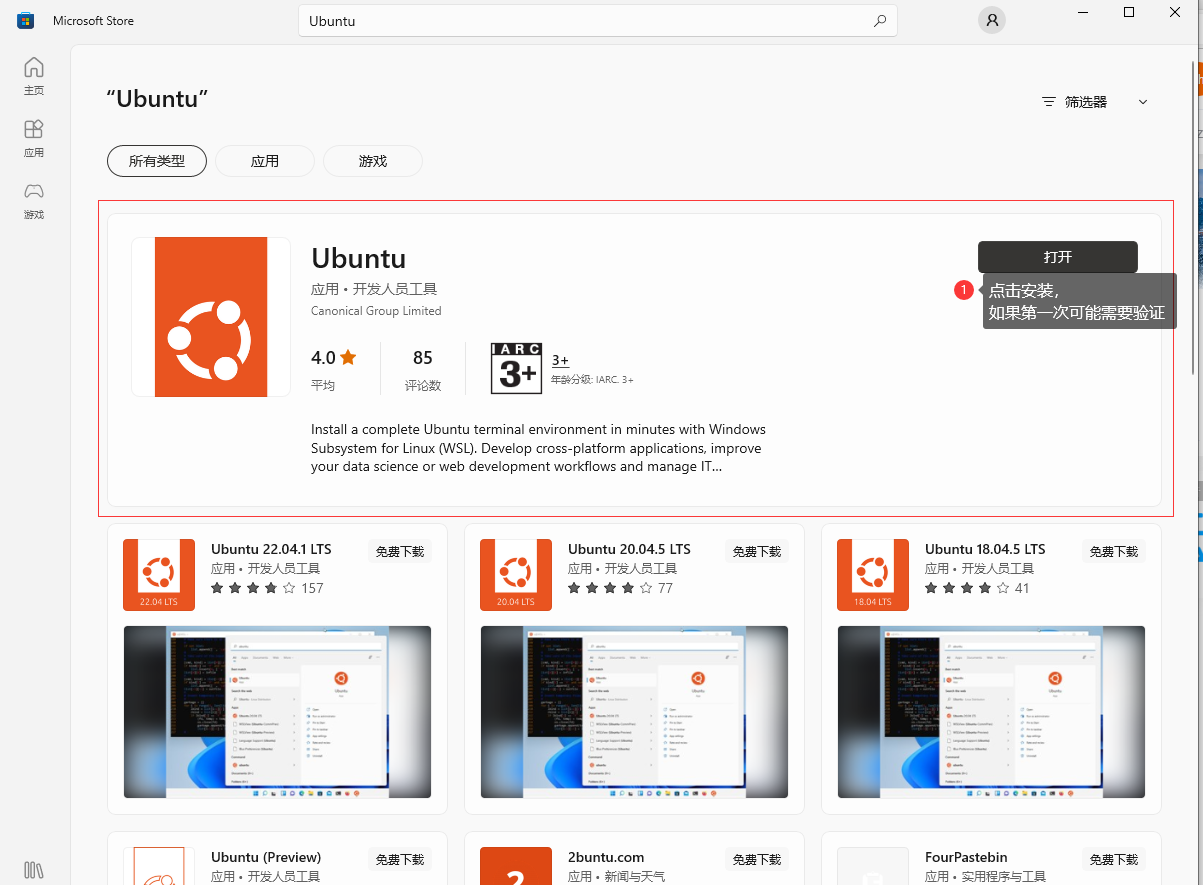
Task: Click the 打开 button for Ubuntu
Action: point(1058,257)
